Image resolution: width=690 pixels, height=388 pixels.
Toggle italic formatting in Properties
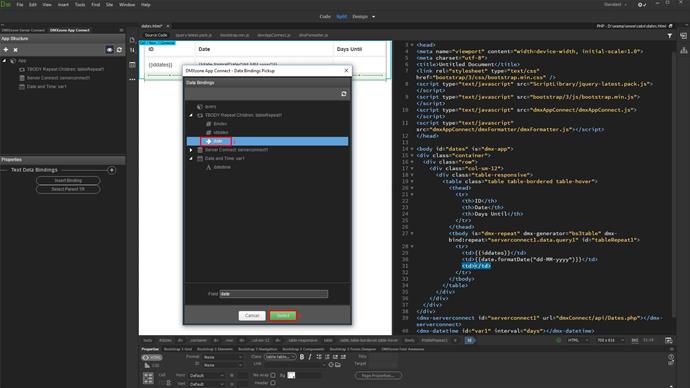pos(310,357)
